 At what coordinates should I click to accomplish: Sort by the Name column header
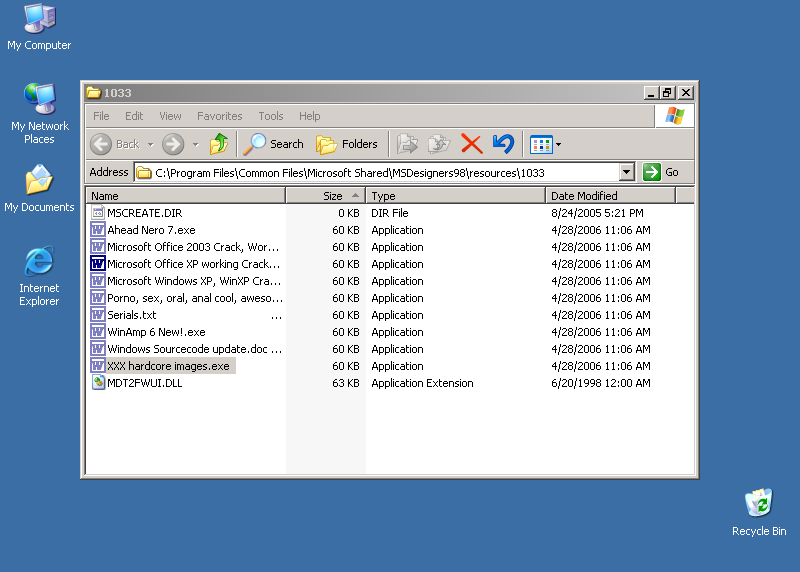tap(186, 196)
